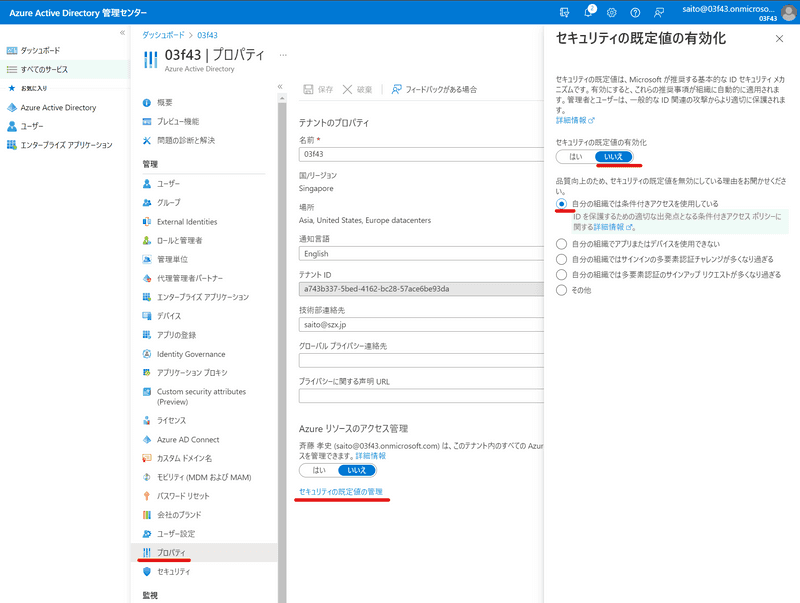Image resolution: width=800 pixels, height=603 pixels.
Task: Collapse the resource menu with double chevron
Action: (x=280, y=87)
